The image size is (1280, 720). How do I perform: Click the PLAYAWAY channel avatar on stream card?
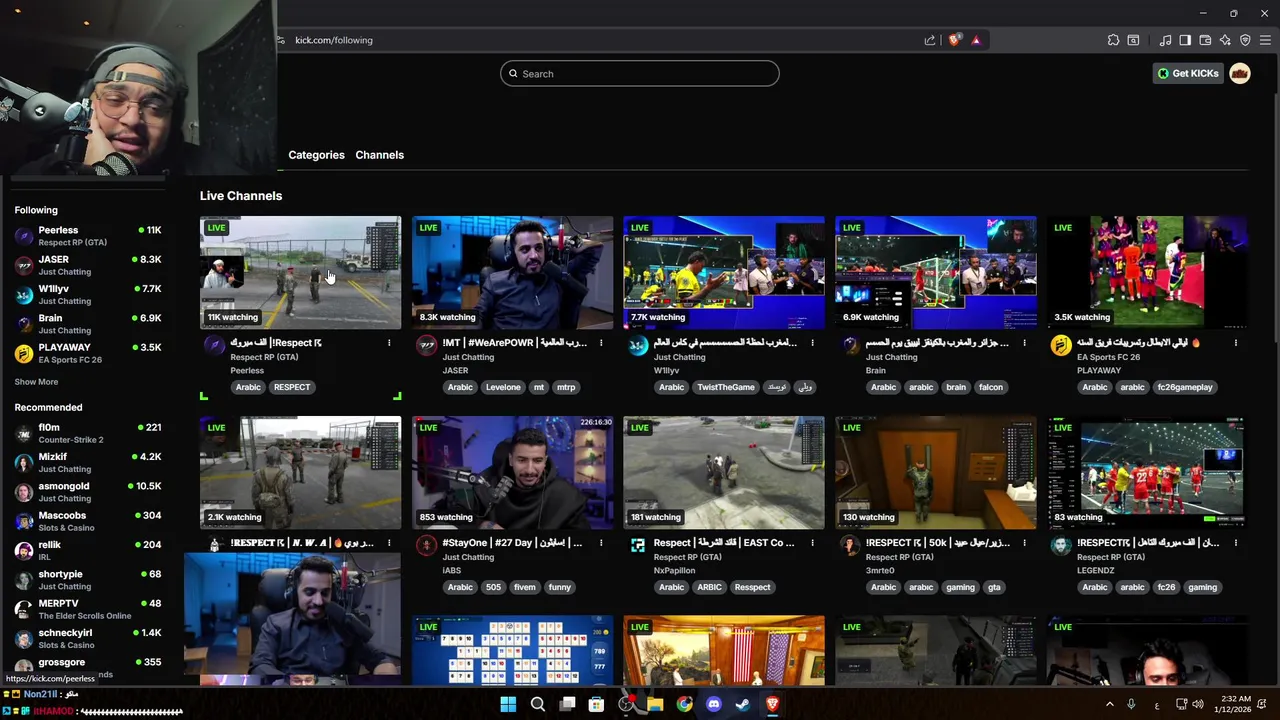coord(1061,345)
